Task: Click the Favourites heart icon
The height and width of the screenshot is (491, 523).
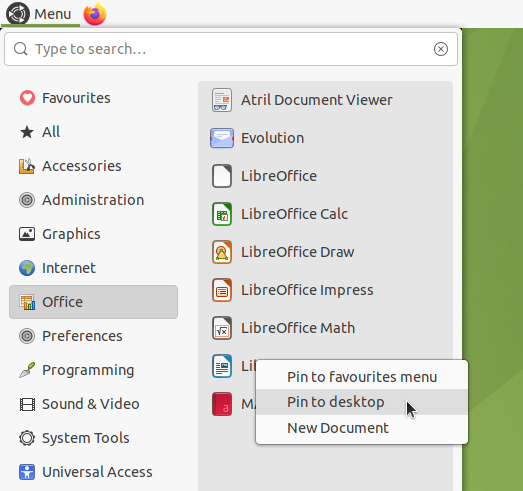Action: point(27,98)
